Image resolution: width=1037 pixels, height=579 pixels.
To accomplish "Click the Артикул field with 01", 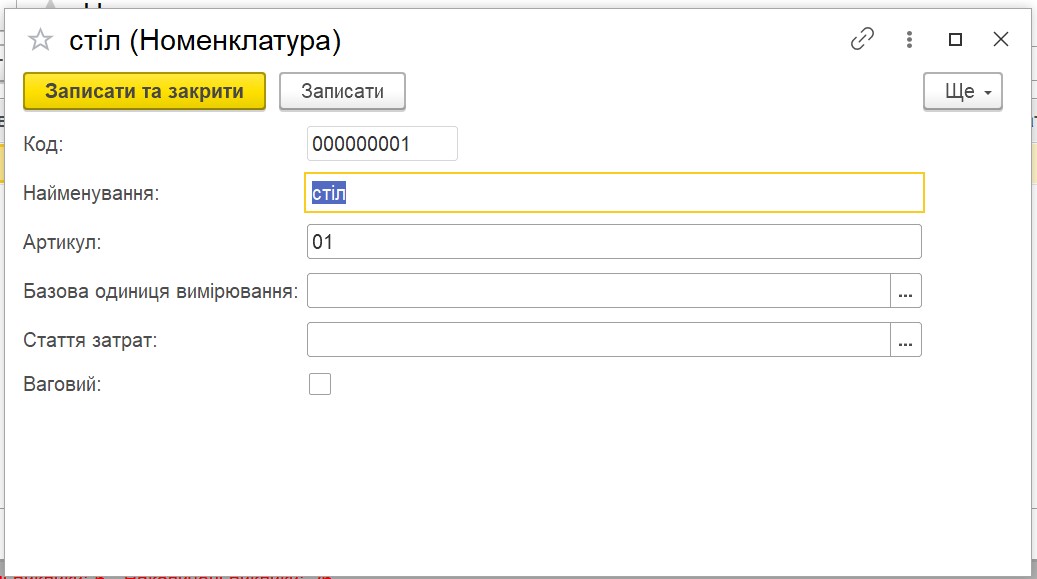I will click(614, 242).
